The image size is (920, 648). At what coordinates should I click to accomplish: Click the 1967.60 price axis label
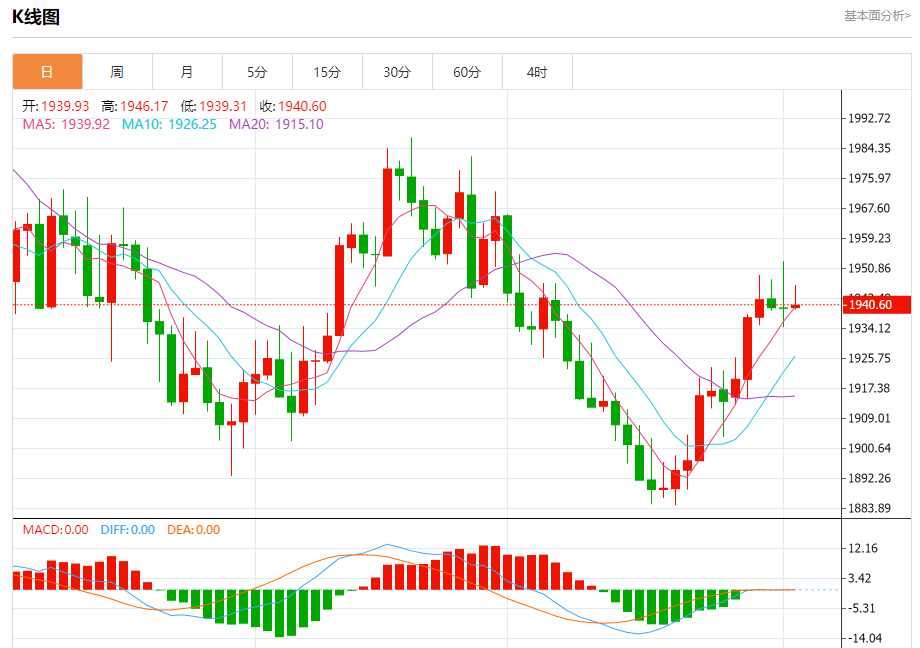pyautogui.click(x=870, y=208)
